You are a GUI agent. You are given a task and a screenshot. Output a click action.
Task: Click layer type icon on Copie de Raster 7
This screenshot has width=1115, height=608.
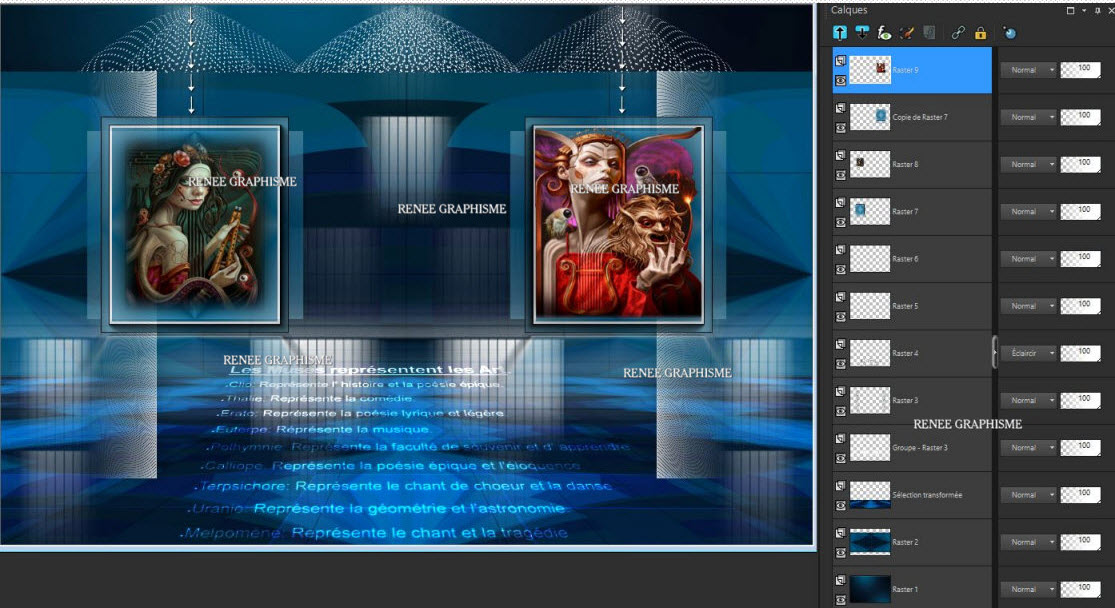pyautogui.click(x=841, y=108)
